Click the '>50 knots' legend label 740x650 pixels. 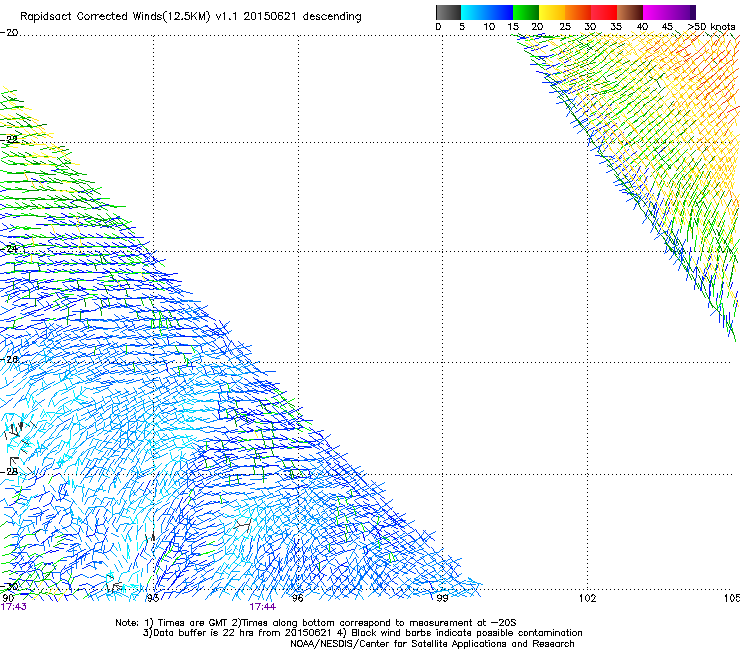tap(711, 27)
